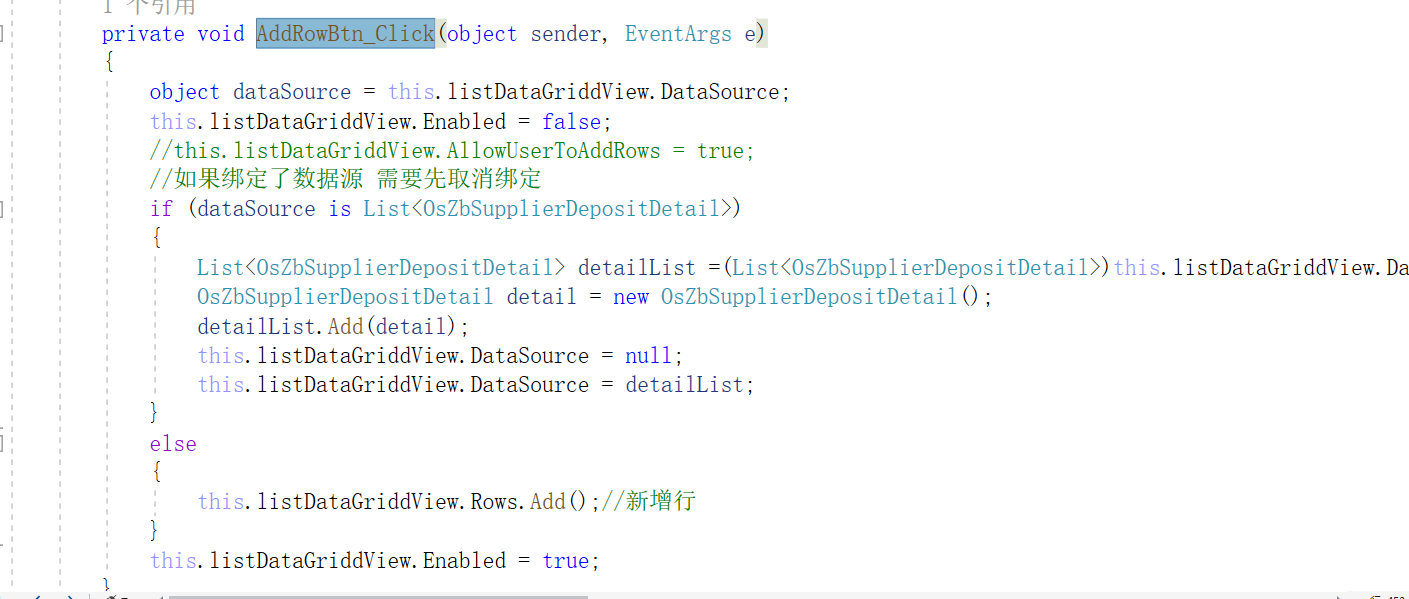1409x599 pixels.
Task: Click the commented-out AllowUserToAddRows line
Action: [452, 151]
